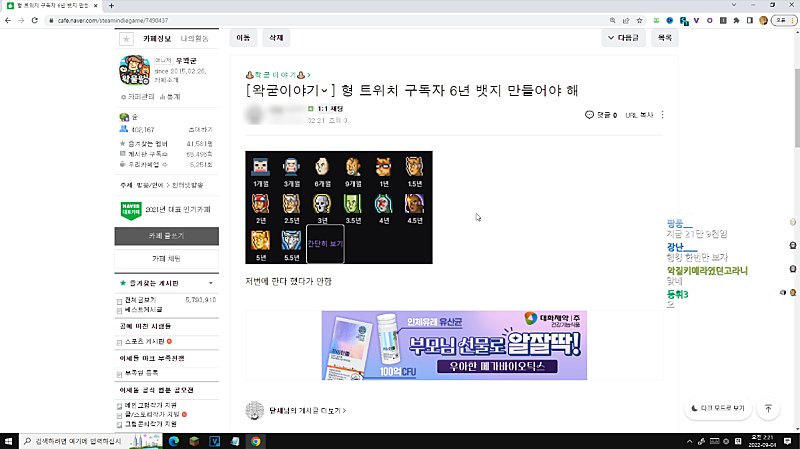Toggle the cafe favorite star box
This screenshot has height=449, width=800.
[126, 39]
